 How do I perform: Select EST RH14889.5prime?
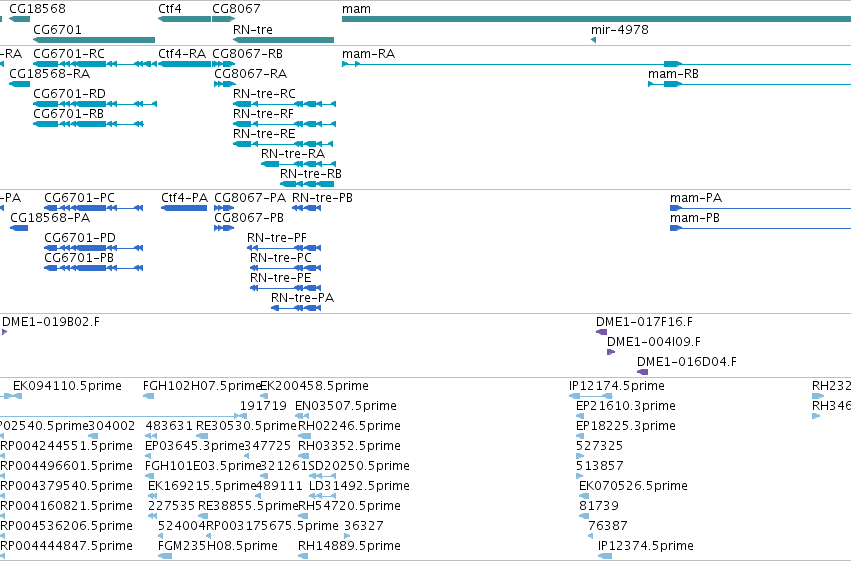[303, 556]
